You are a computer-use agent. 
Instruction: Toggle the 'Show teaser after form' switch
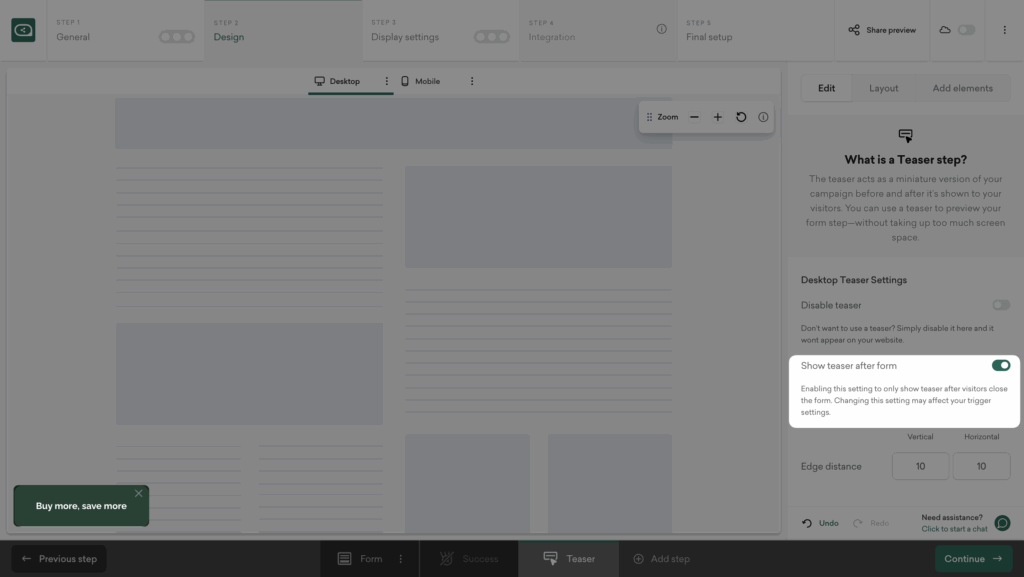coord(1000,366)
